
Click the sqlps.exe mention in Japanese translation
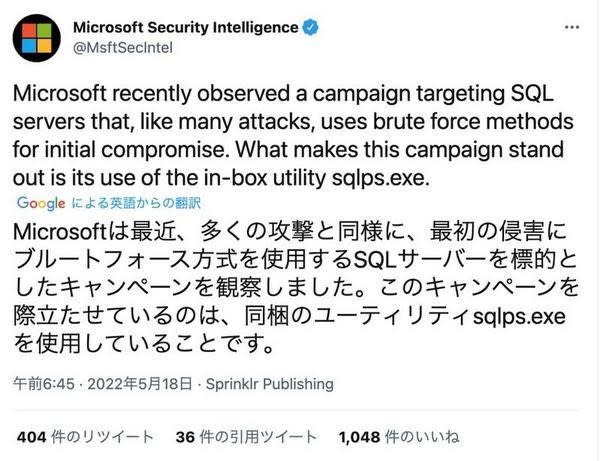point(519,317)
